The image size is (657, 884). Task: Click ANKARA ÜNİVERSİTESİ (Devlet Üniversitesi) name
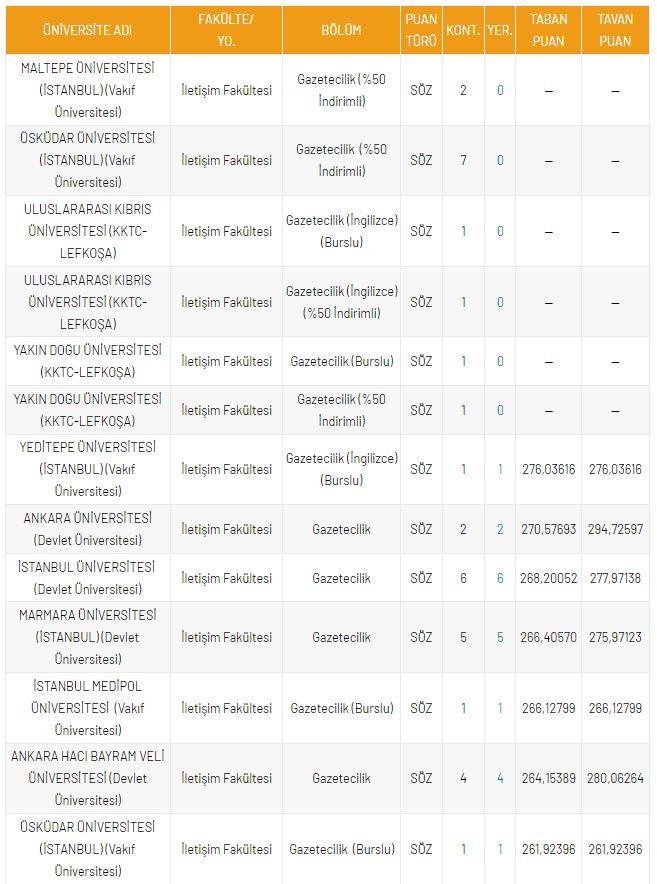pos(88,528)
